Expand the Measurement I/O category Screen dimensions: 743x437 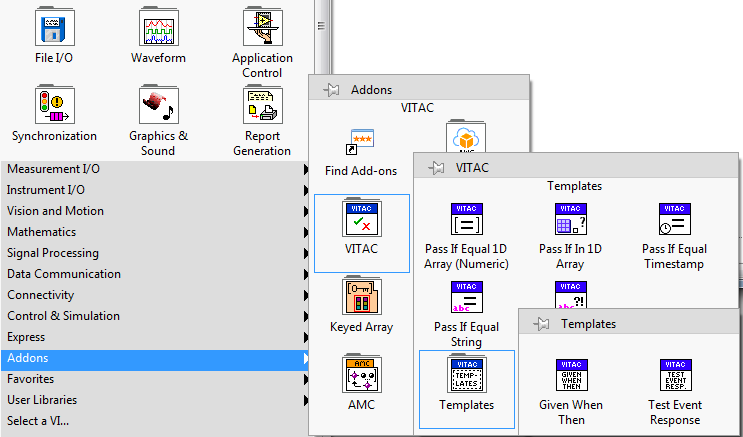[x=154, y=169]
